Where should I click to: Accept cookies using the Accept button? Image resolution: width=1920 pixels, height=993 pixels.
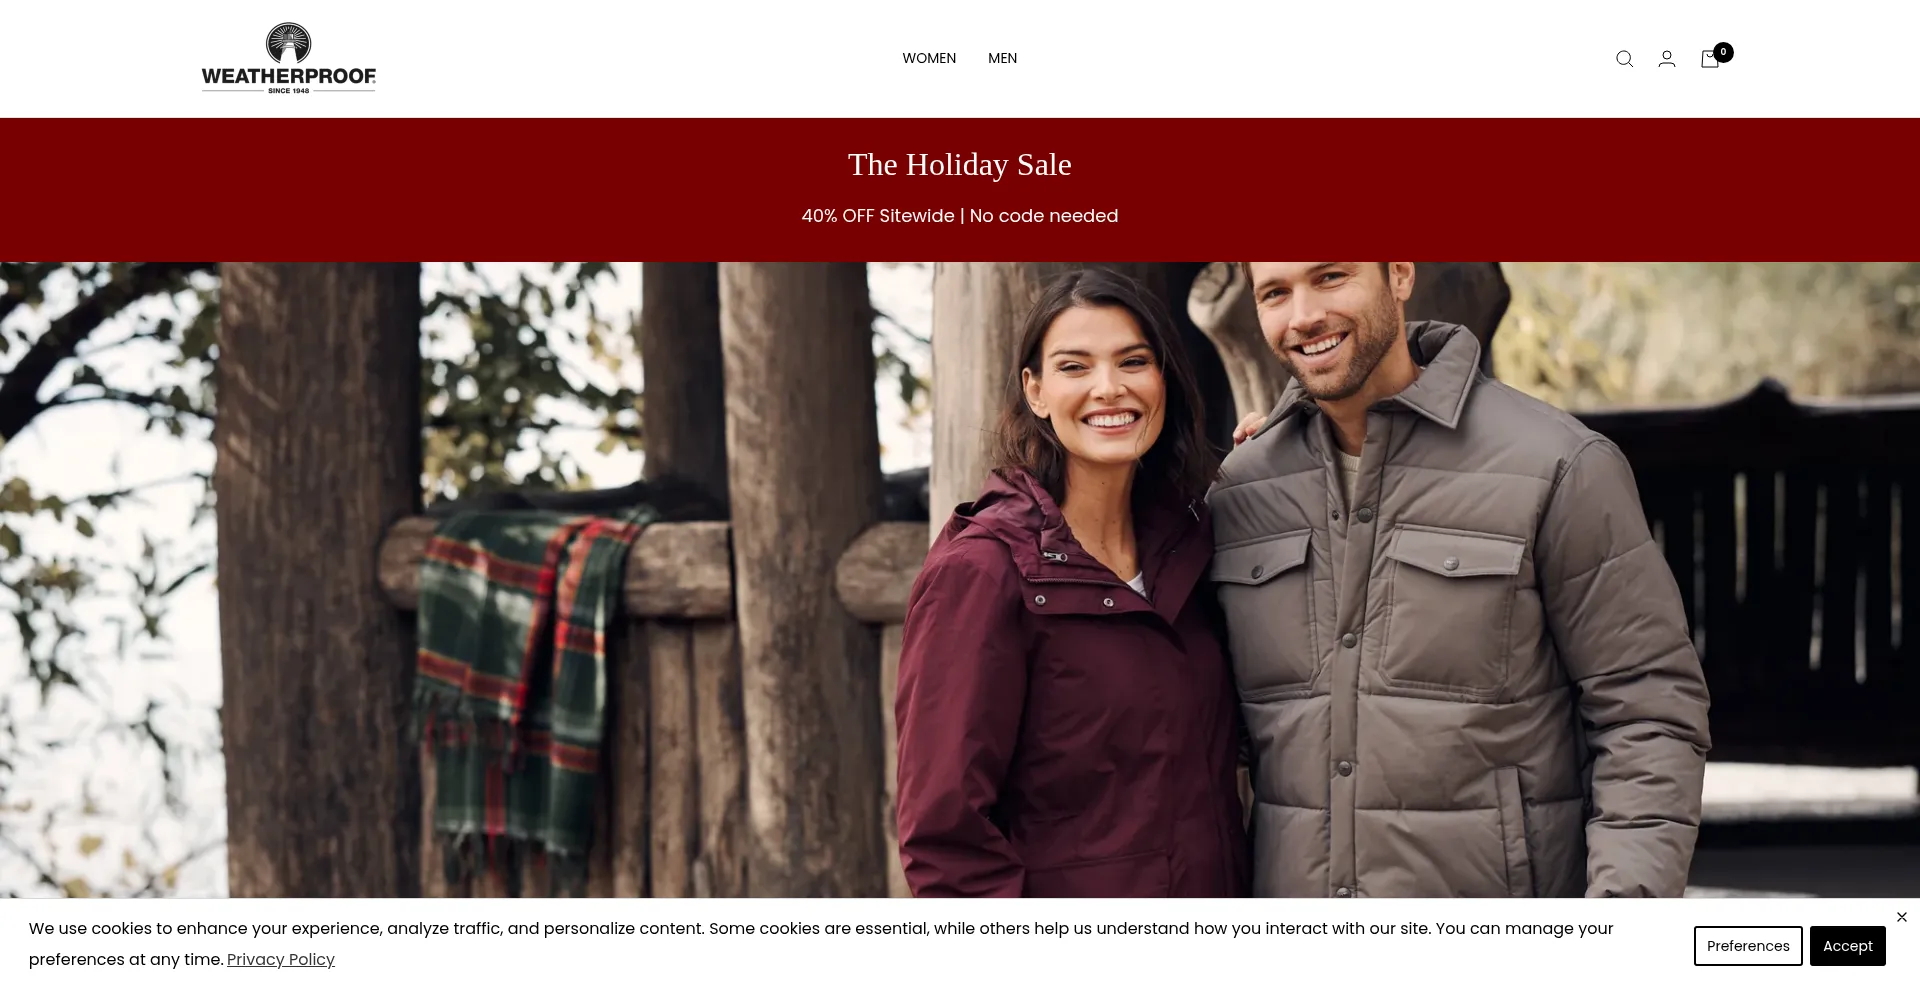[x=1847, y=946]
